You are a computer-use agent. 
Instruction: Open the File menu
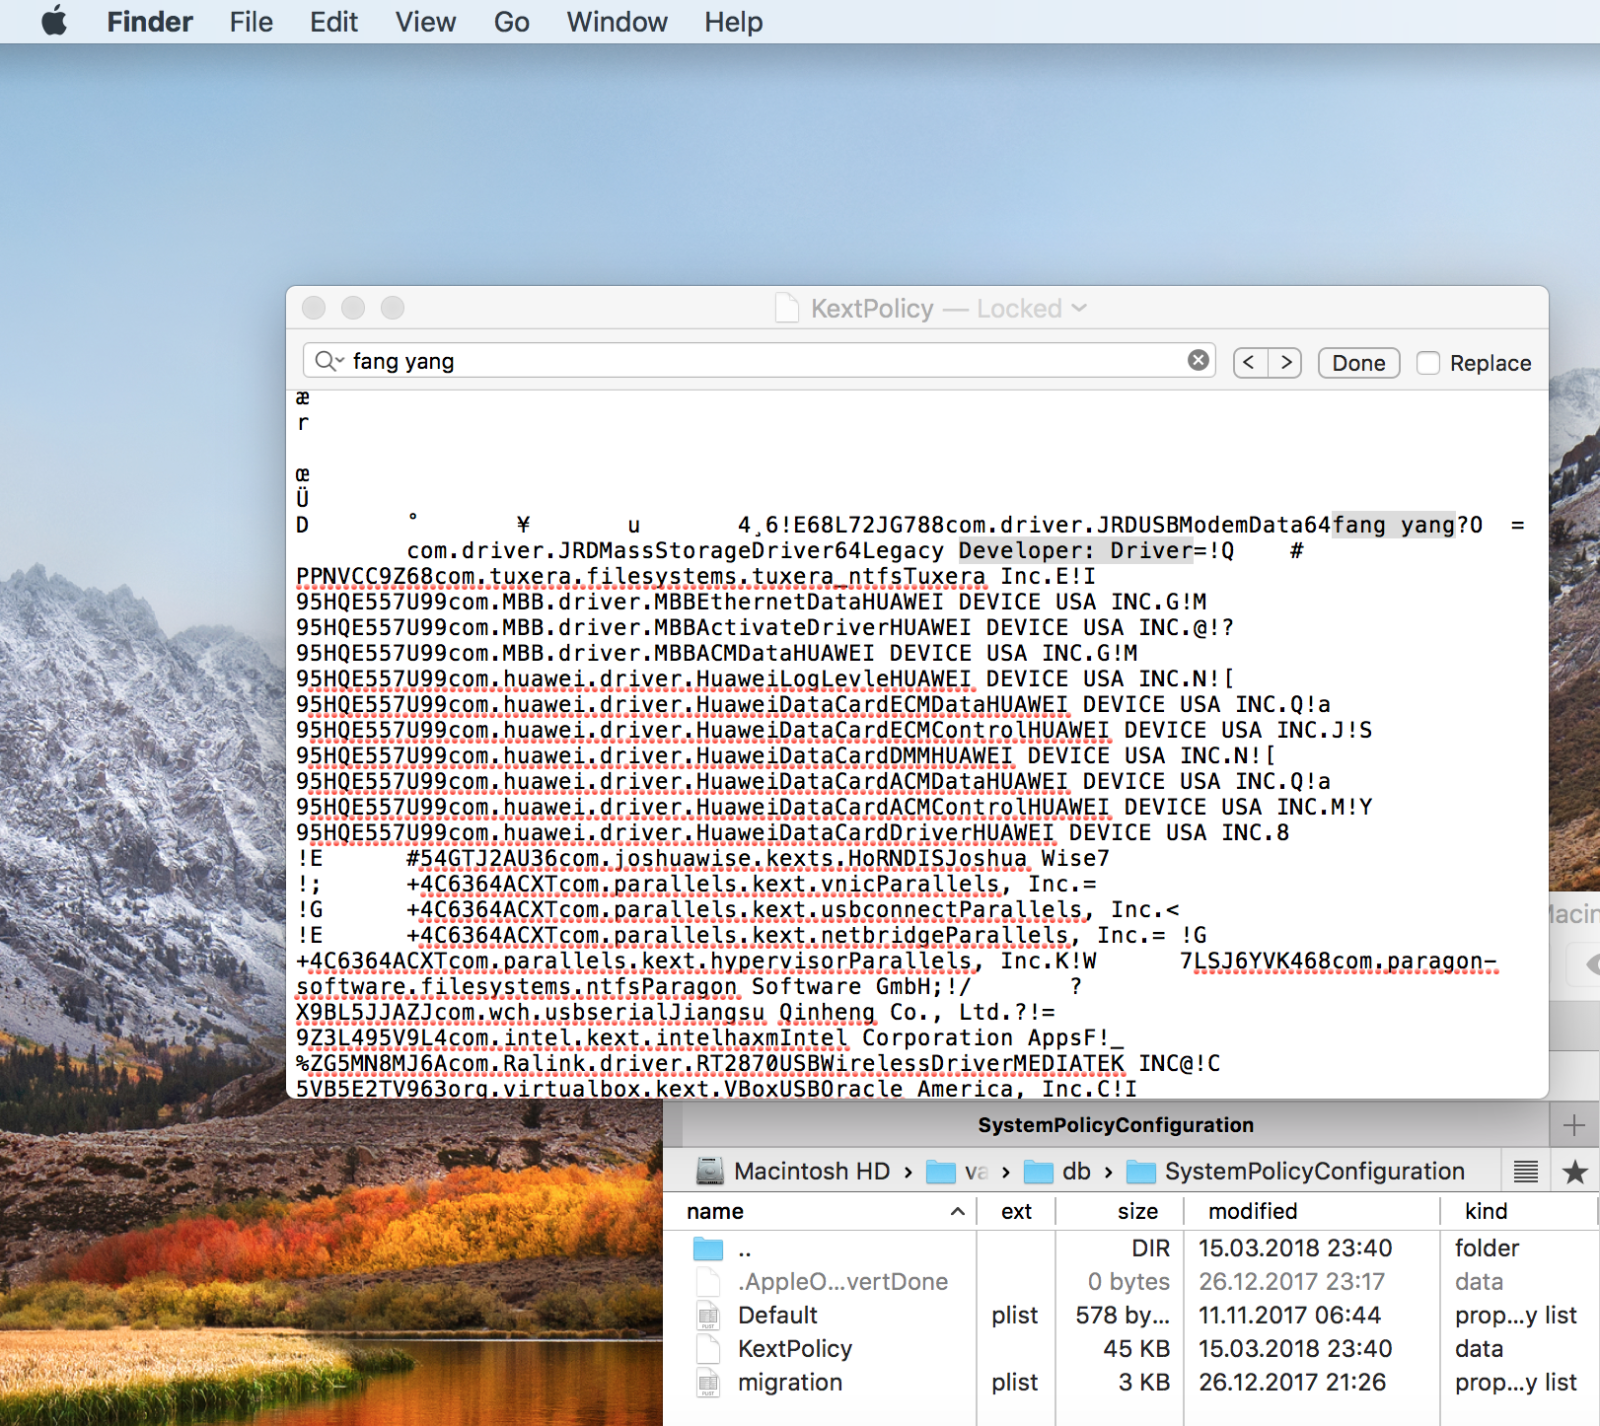click(x=251, y=22)
